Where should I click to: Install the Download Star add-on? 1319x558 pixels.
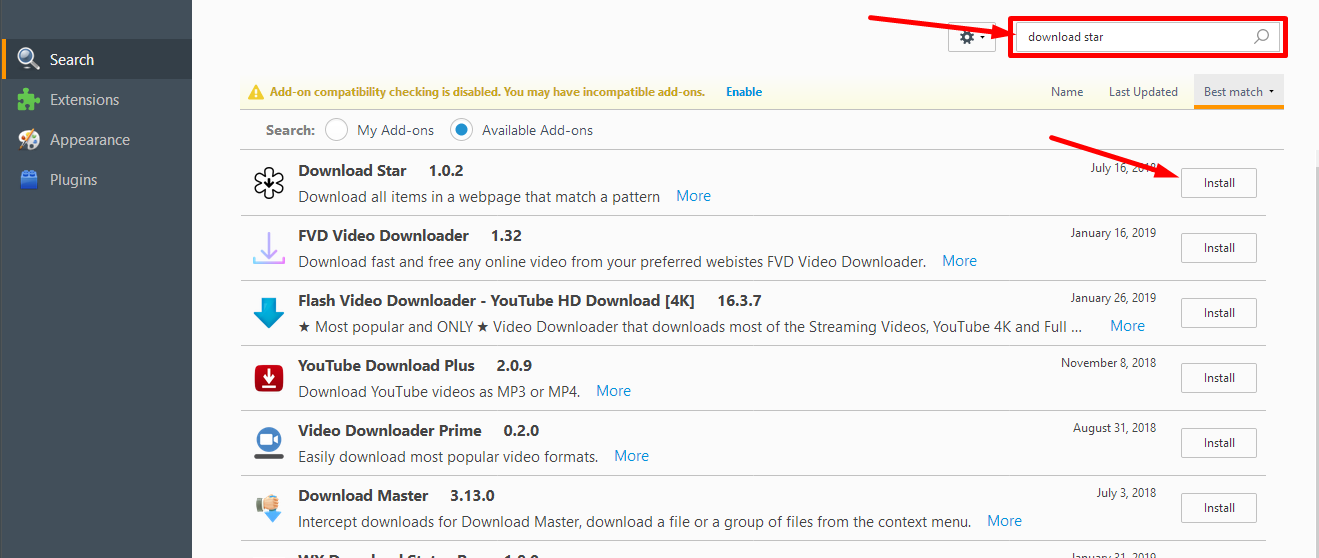[x=1219, y=183]
